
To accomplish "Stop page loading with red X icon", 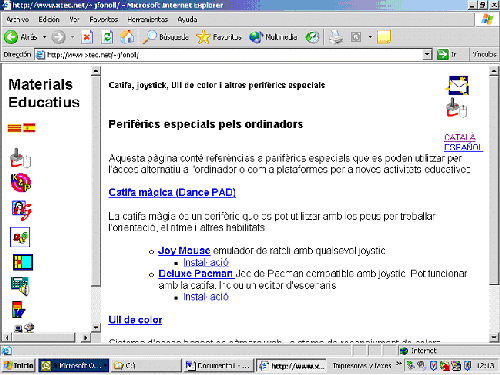I will pos(87,37).
